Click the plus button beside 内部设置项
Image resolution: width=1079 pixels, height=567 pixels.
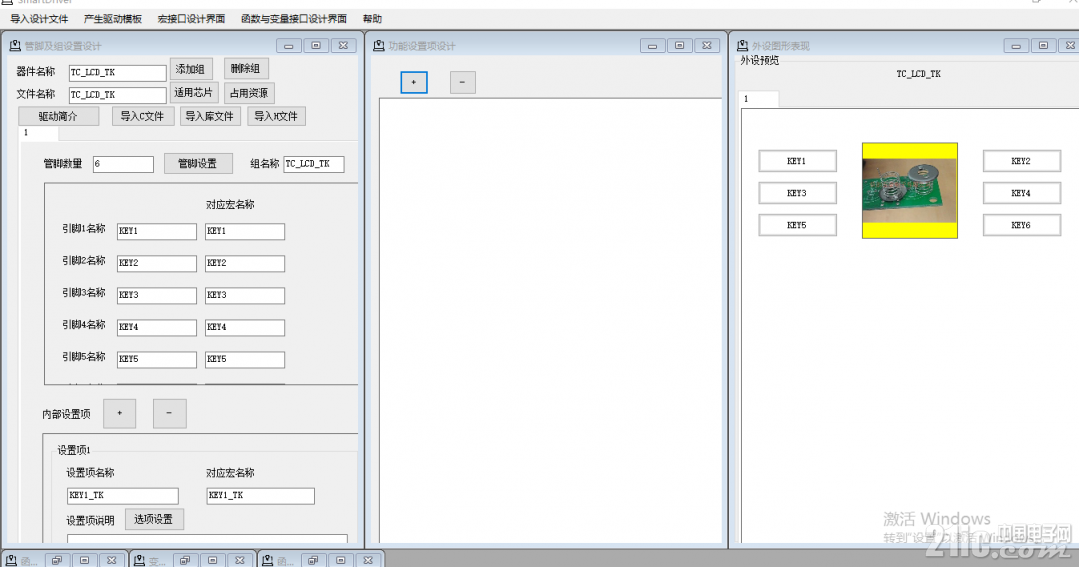pyautogui.click(x=120, y=414)
